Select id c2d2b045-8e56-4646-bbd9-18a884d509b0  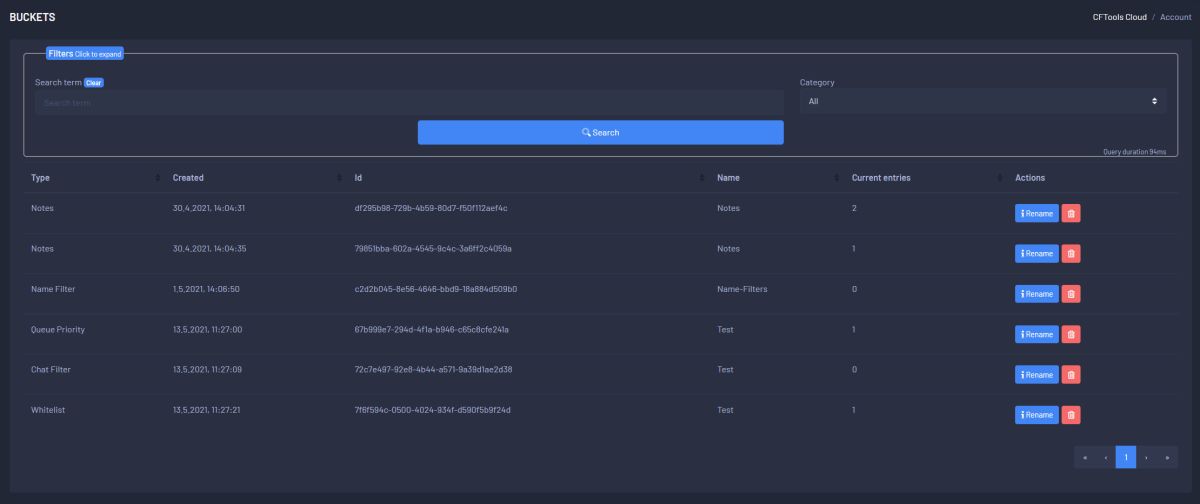click(x=435, y=289)
